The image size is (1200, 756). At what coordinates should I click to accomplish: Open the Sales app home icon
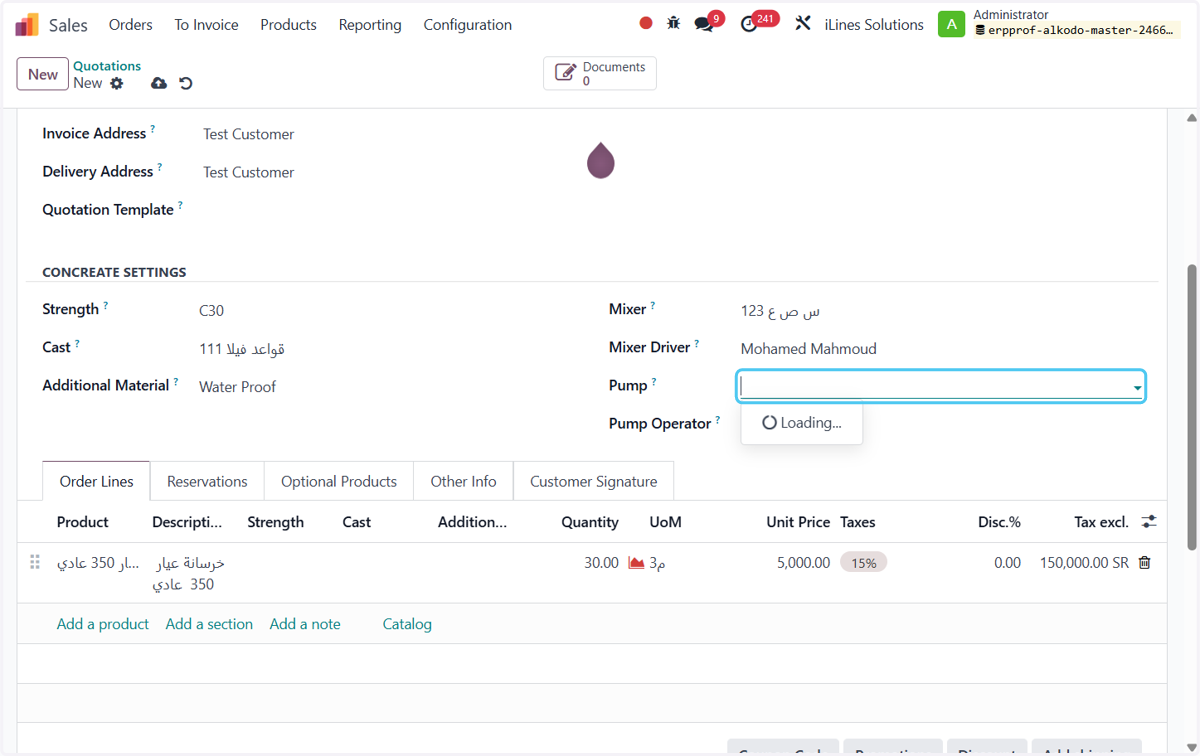point(27,25)
